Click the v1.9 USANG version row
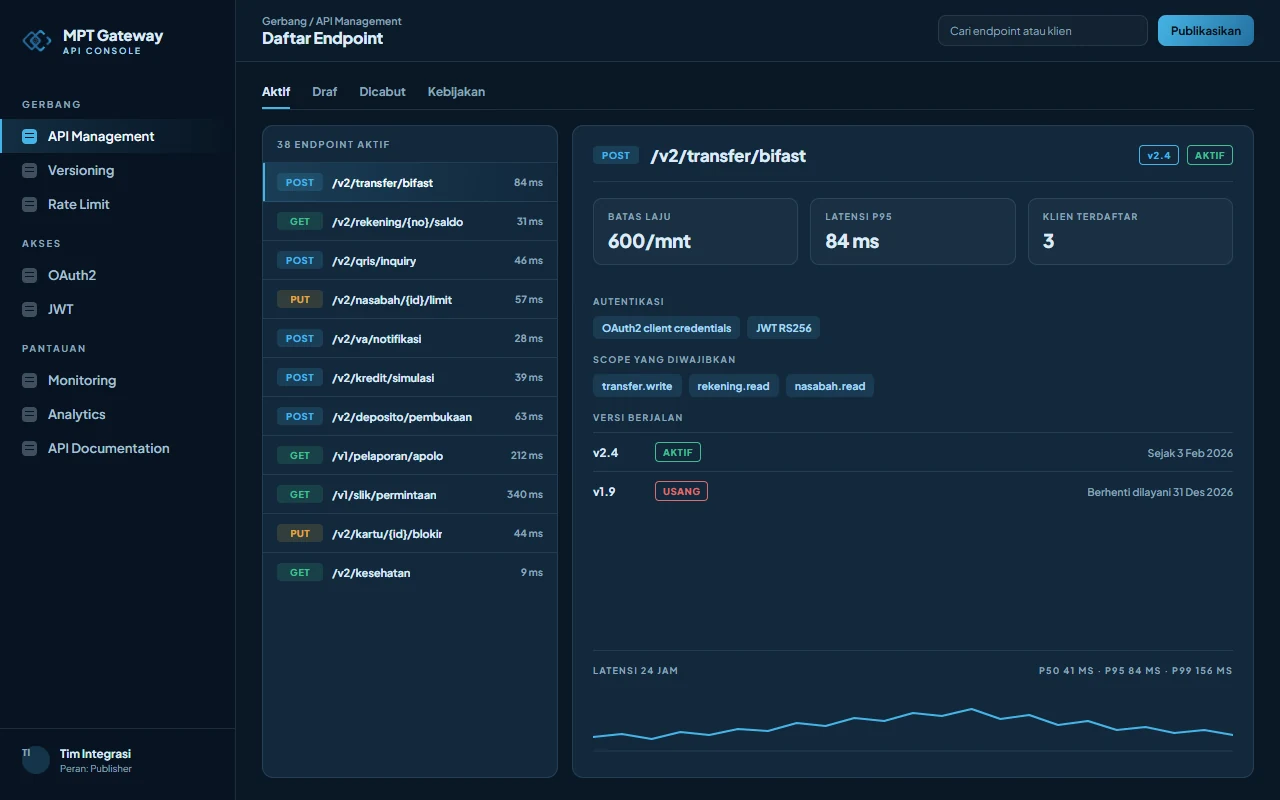This screenshot has height=800, width=1280. coord(913,491)
